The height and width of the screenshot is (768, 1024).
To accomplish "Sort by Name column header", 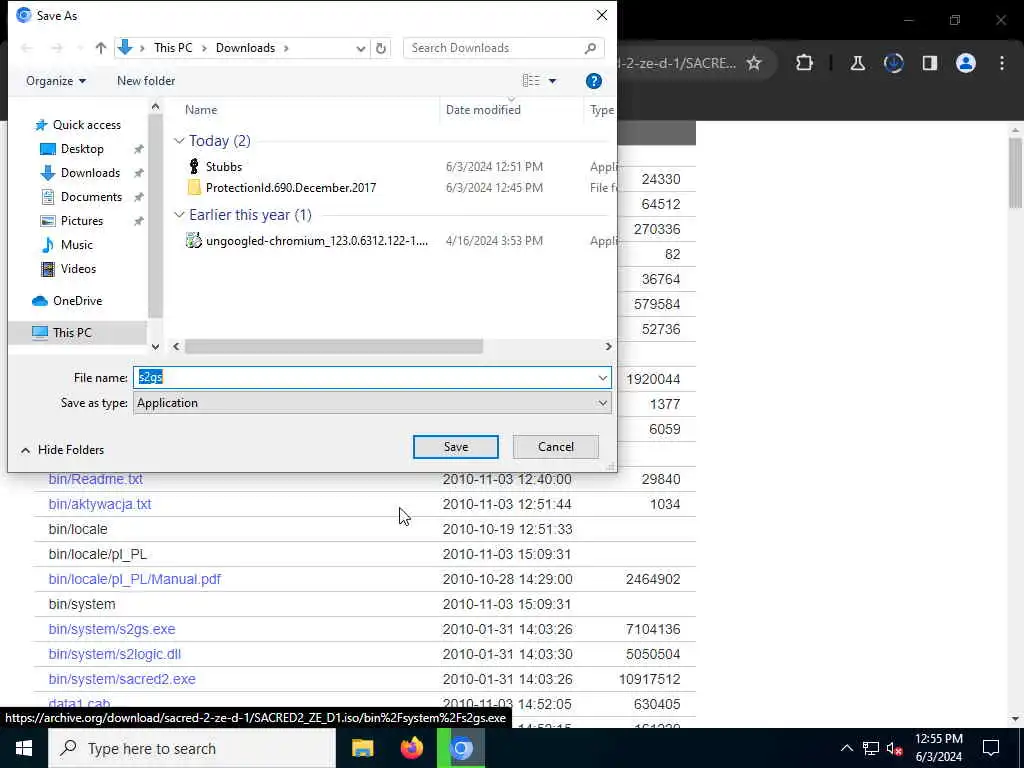I will tap(200, 110).
